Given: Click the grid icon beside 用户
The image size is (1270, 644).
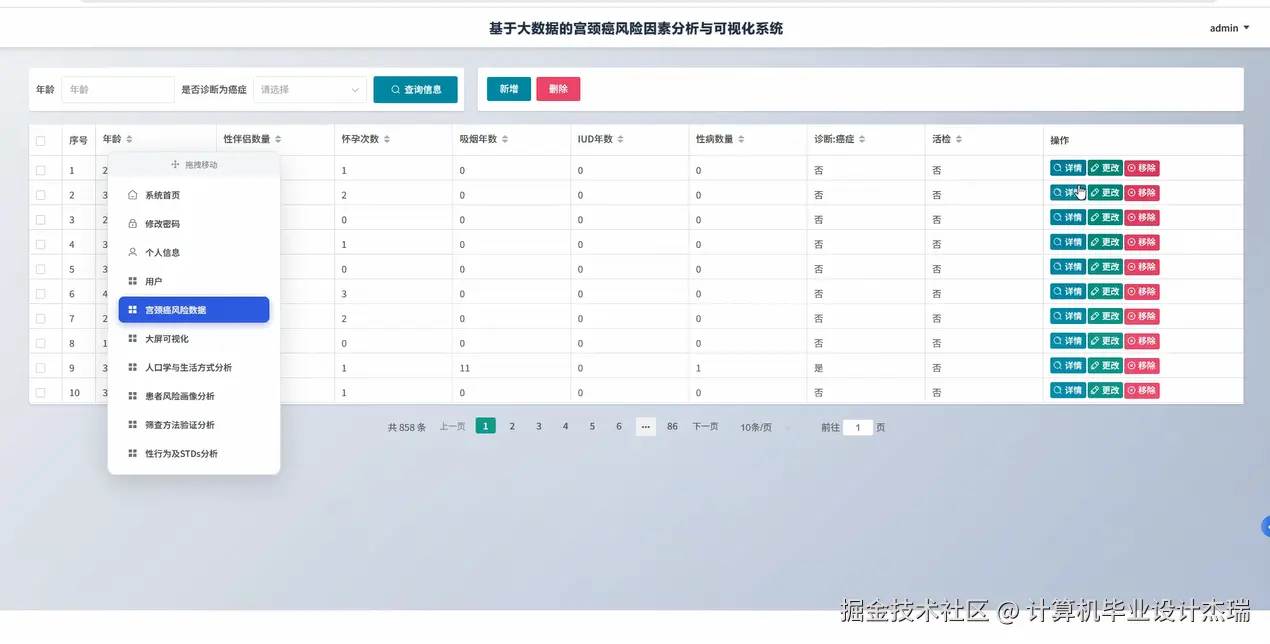Looking at the screenshot, I should [133, 282].
